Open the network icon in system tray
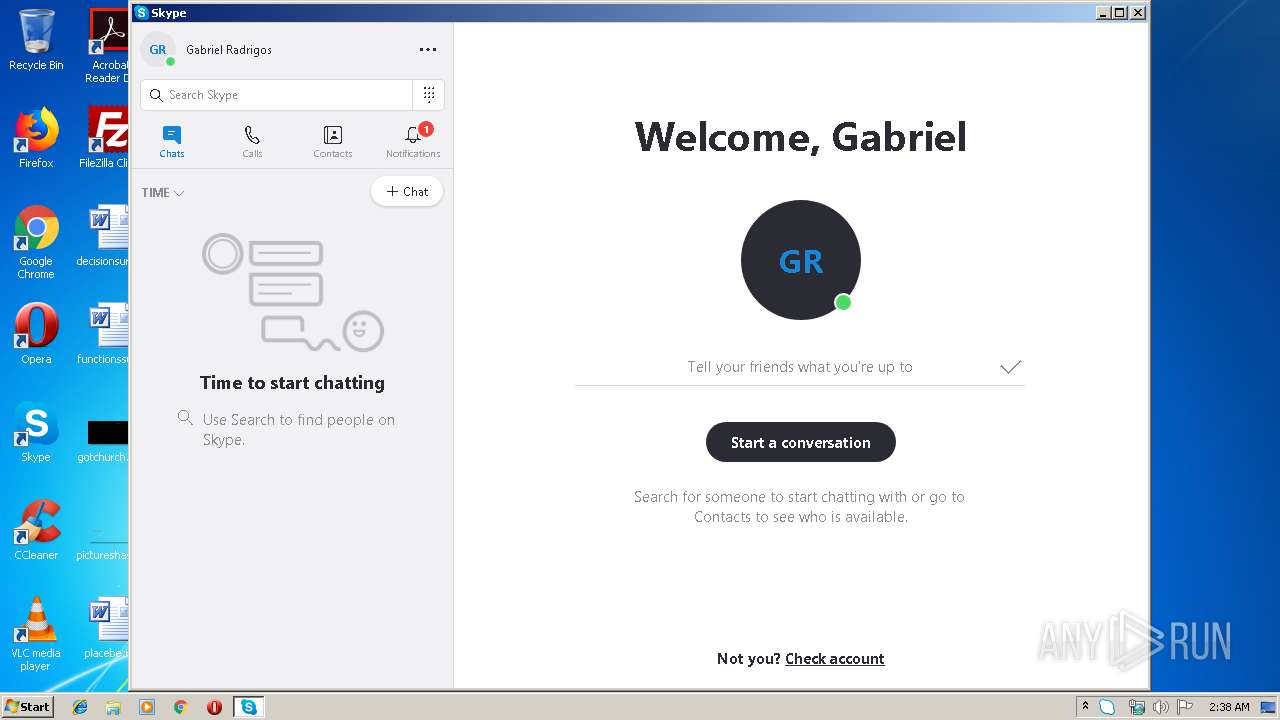This screenshot has width=1280, height=720. 1136,707
